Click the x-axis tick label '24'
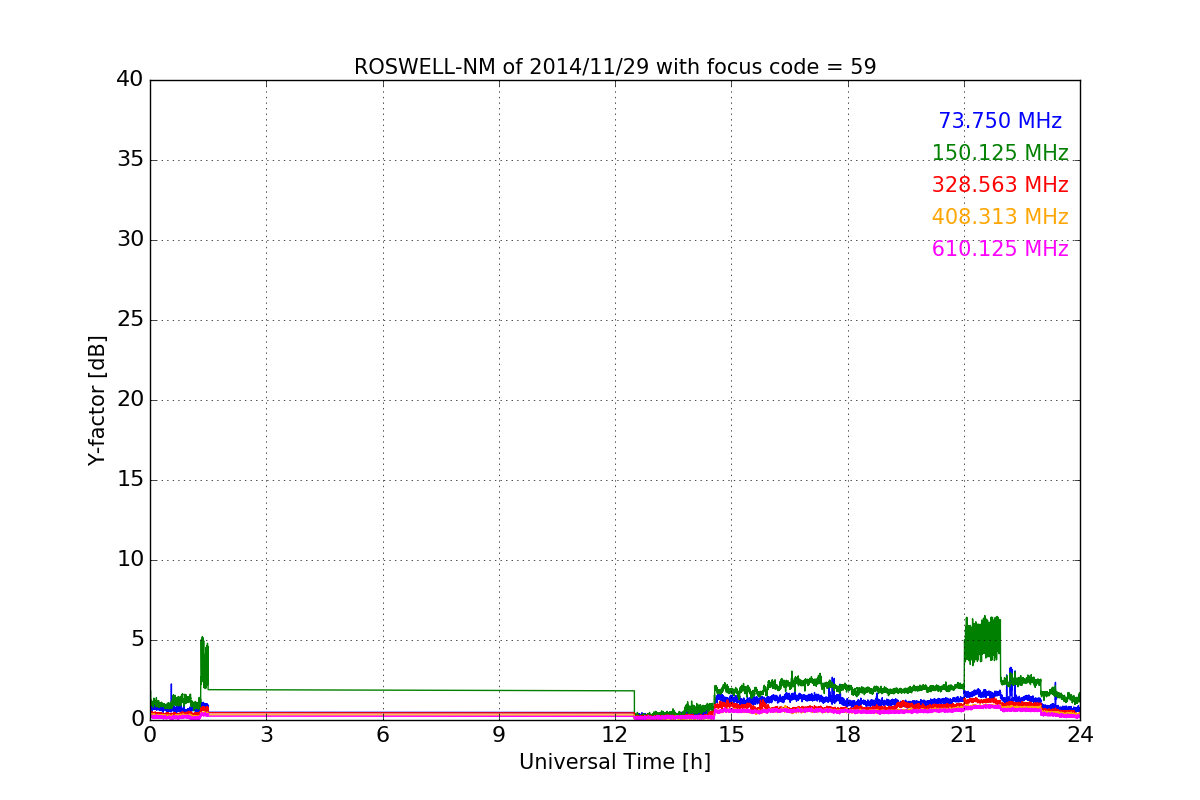Image resolution: width=1200 pixels, height=800 pixels. (x=1080, y=735)
